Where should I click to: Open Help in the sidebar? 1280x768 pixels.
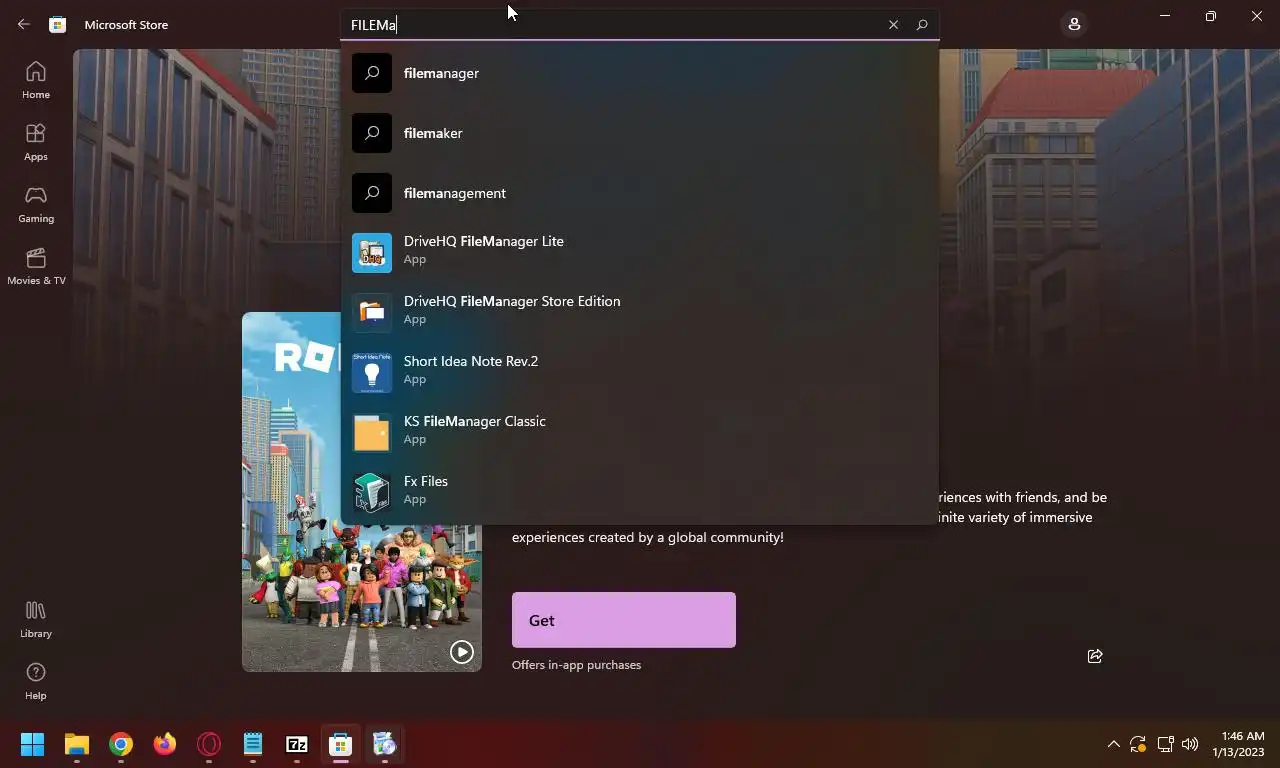[x=36, y=681]
